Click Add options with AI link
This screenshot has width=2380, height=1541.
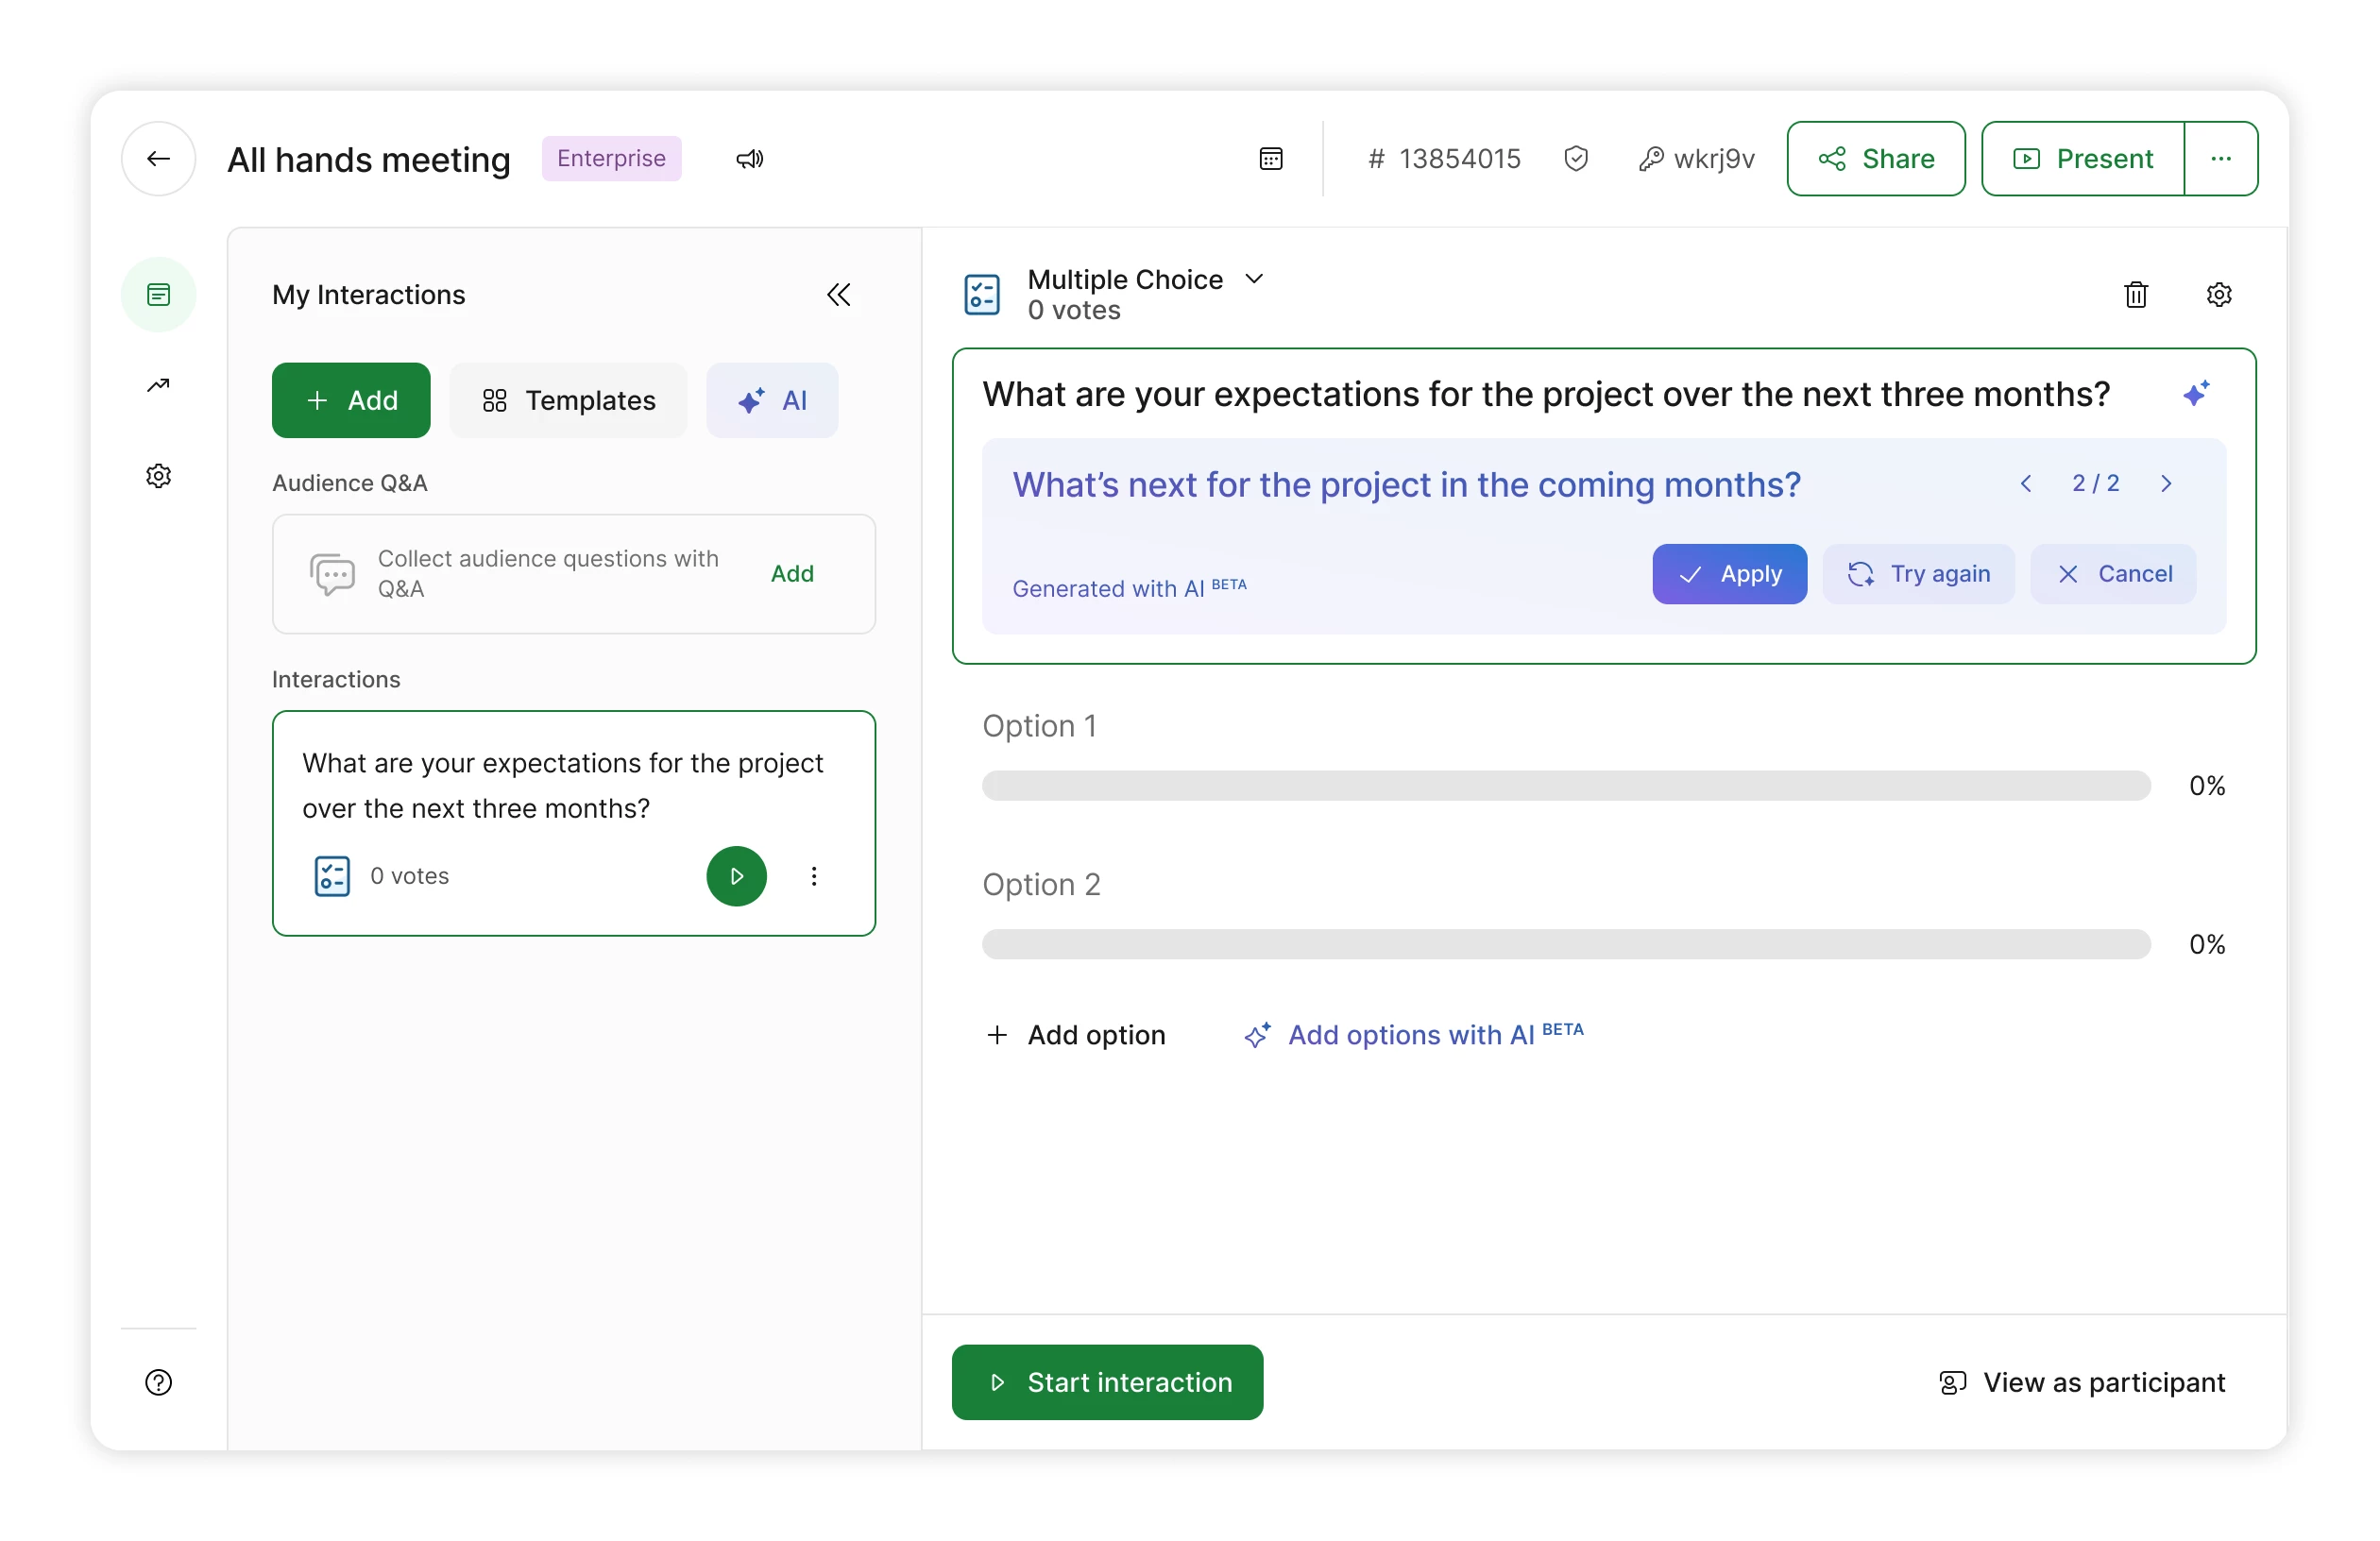(x=1413, y=1034)
